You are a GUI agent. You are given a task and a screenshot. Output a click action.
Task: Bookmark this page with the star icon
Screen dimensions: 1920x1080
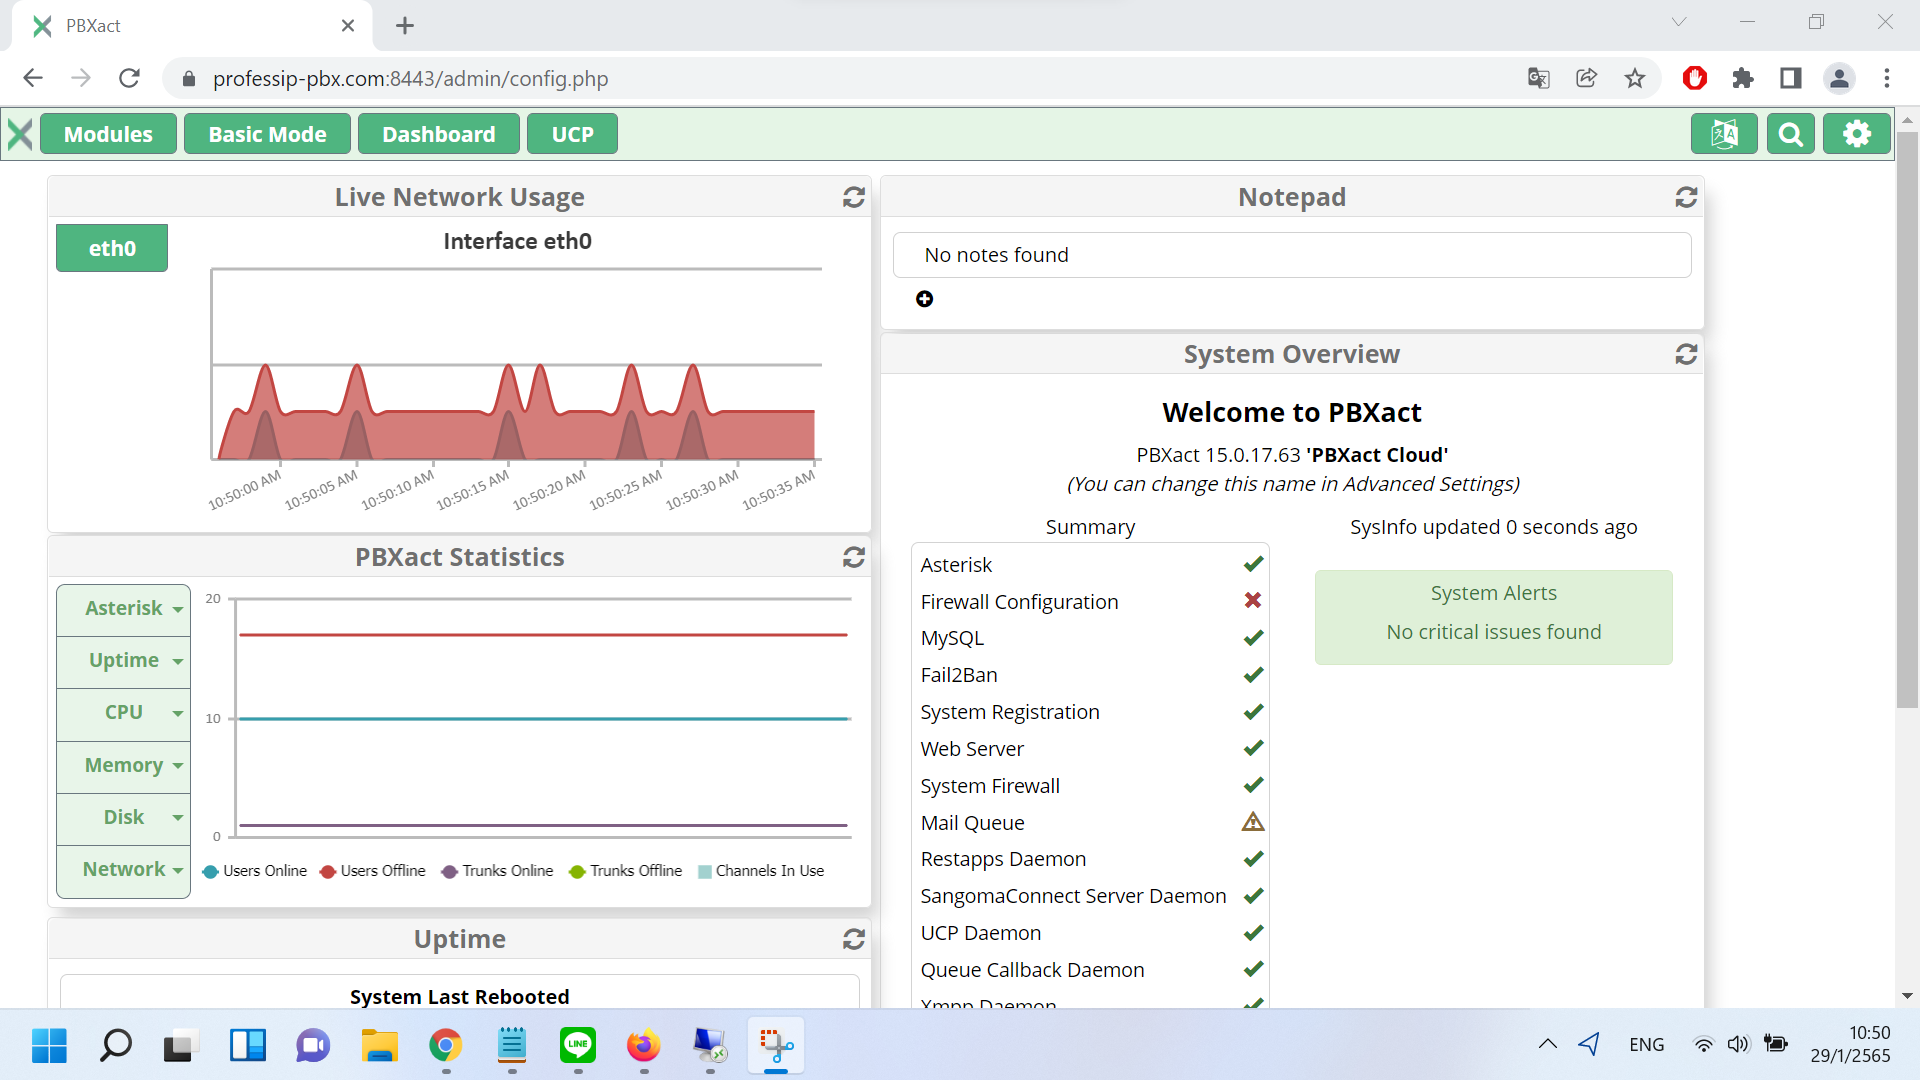1635,78
